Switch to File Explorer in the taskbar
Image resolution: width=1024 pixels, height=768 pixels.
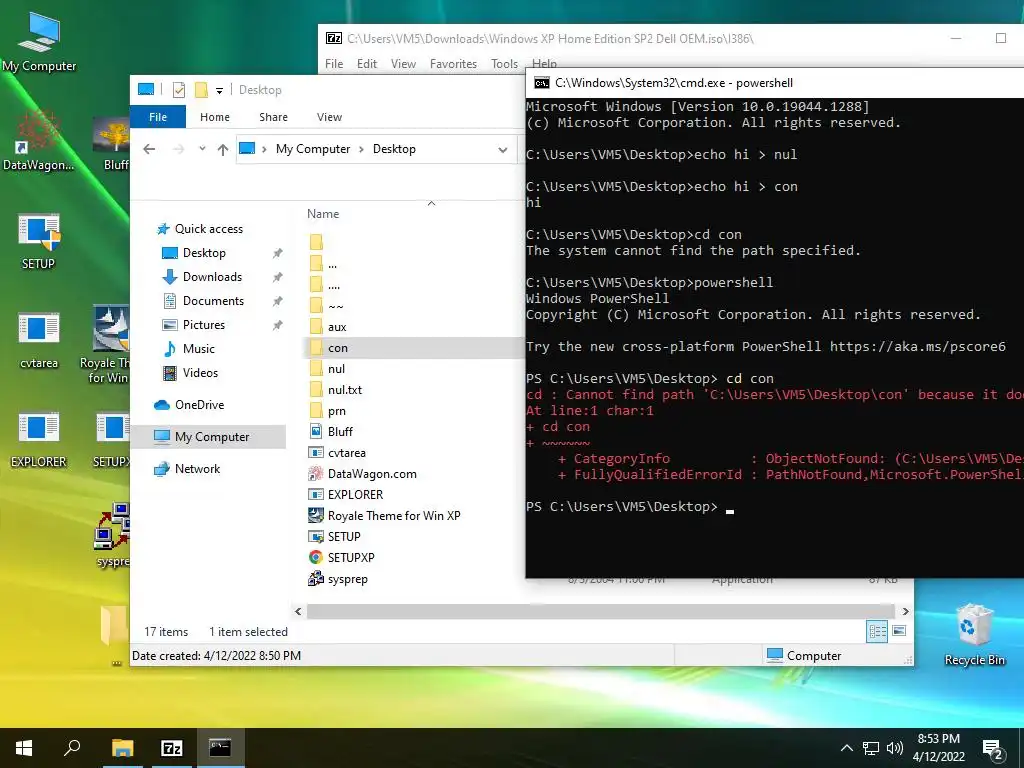[122, 748]
